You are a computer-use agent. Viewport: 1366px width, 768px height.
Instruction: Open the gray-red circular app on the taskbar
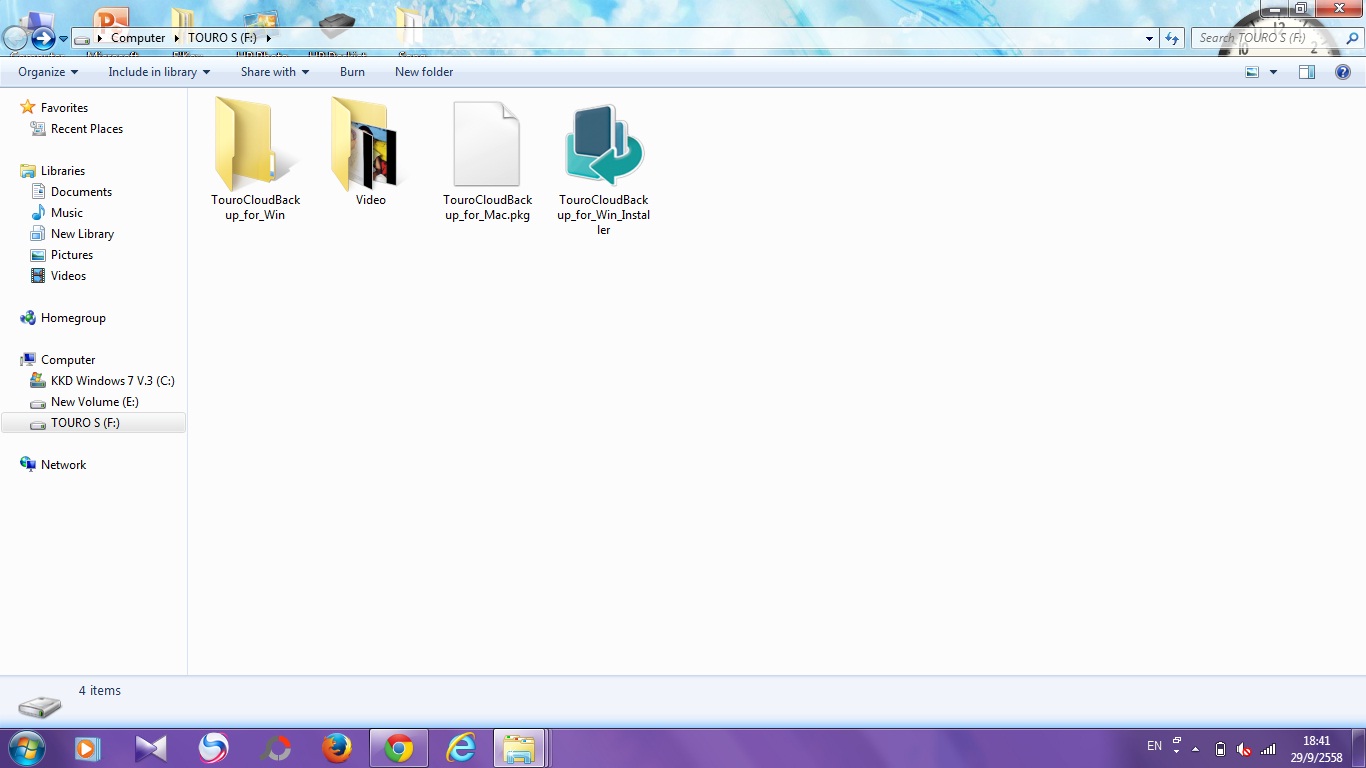(x=275, y=748)
